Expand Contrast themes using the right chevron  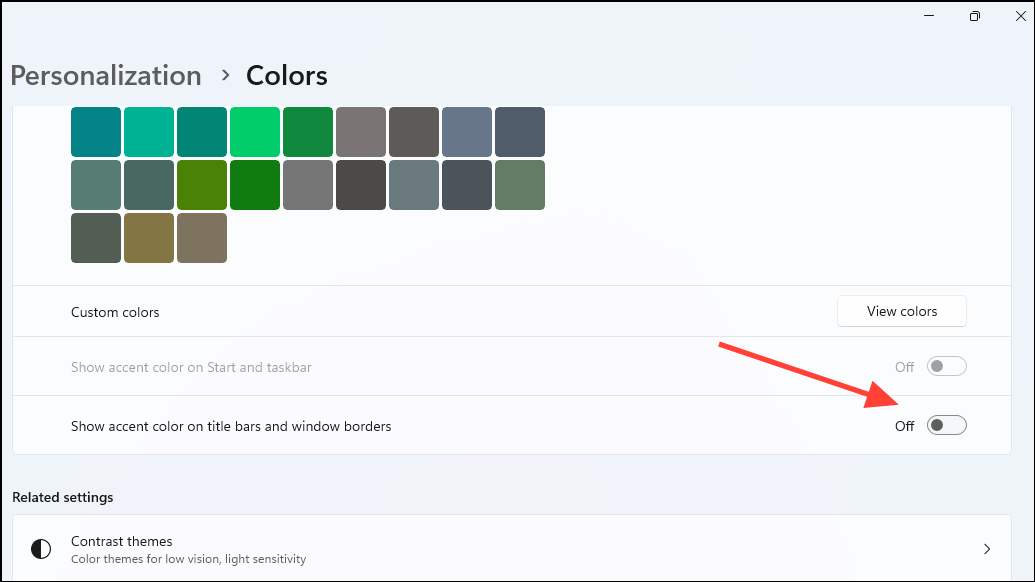[988, 548]
